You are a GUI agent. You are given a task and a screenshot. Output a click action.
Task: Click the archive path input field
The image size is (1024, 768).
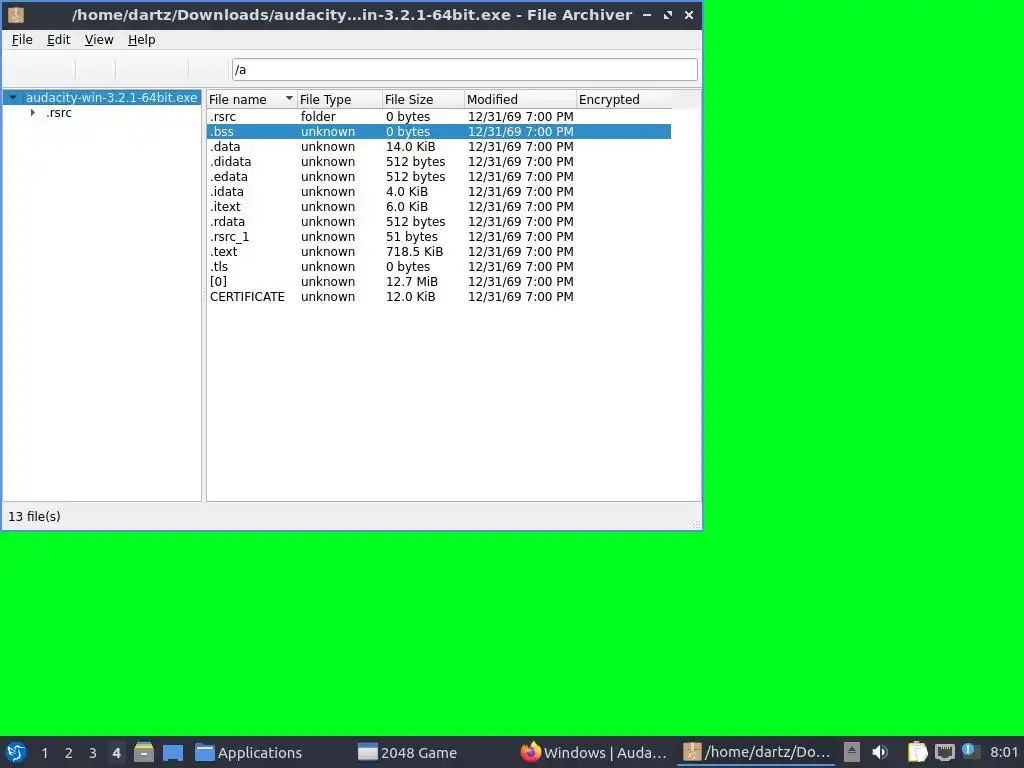click(464, 69)
